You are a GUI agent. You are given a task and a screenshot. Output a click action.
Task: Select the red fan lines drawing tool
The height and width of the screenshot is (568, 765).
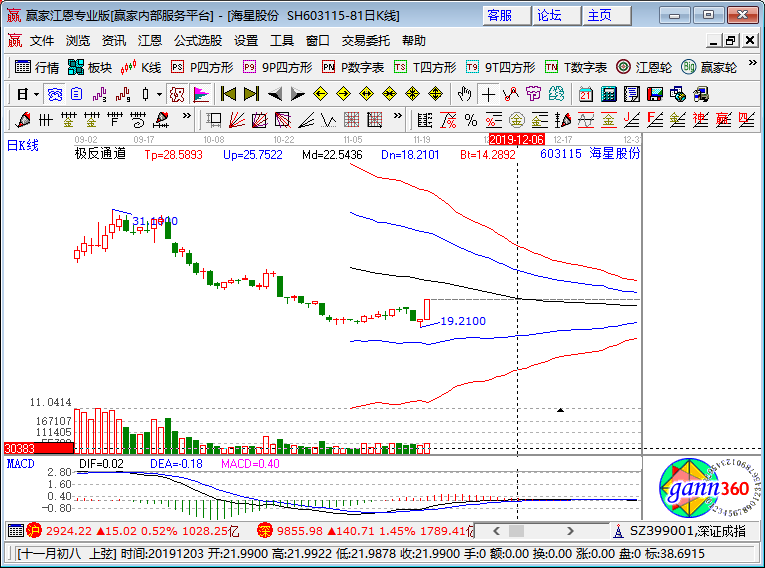237,120
